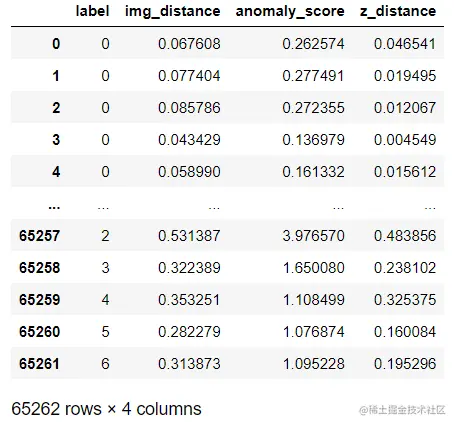Click img_distance value 0.067608
The height and width of the screenshot is (428, 458).
click(x=189, y=44)
